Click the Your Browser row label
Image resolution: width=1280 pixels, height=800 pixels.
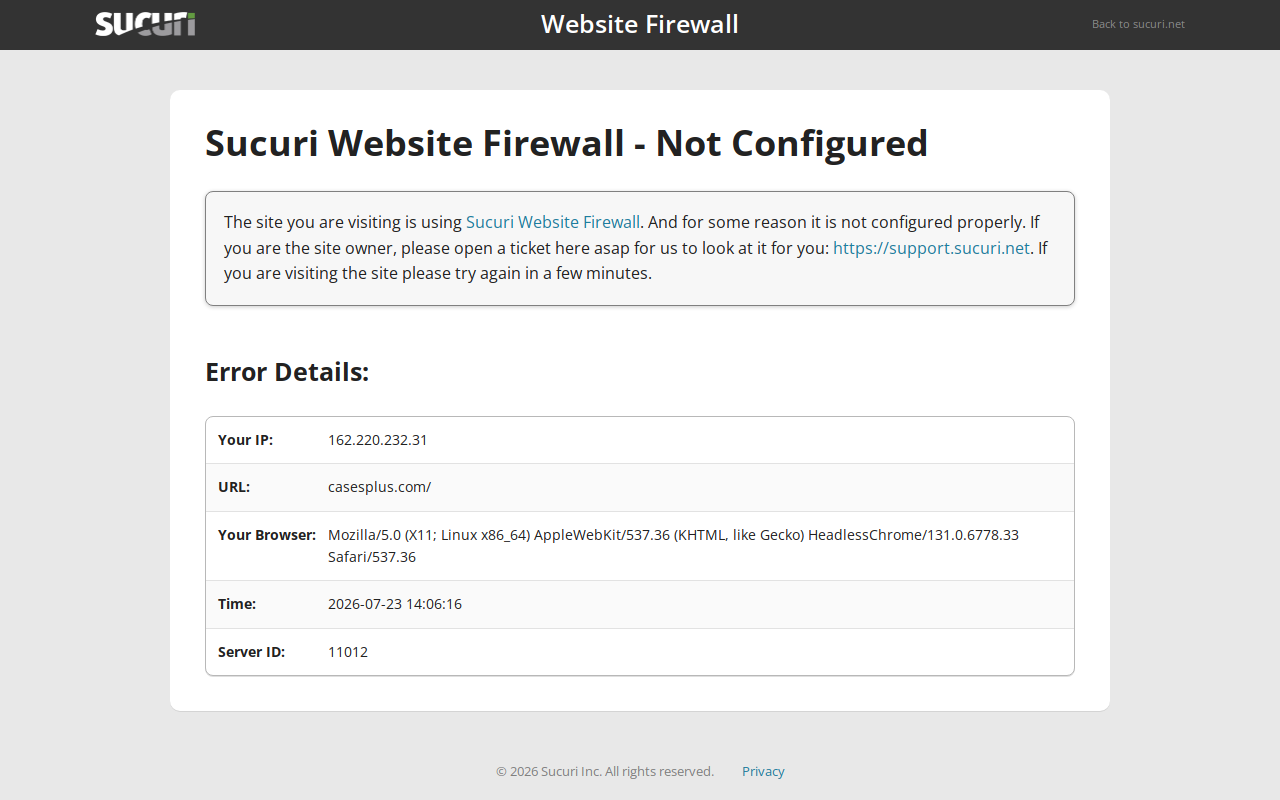point(267,535)
